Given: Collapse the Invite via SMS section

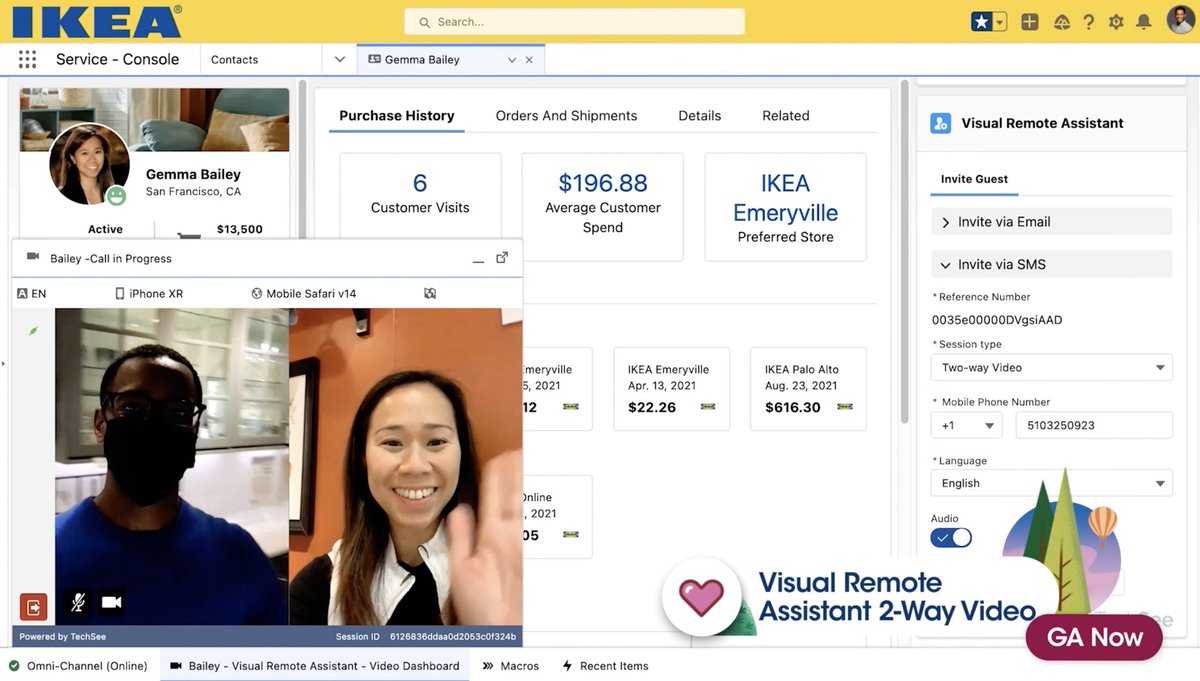Looking at the screenshot, I should coord(1051,264).
